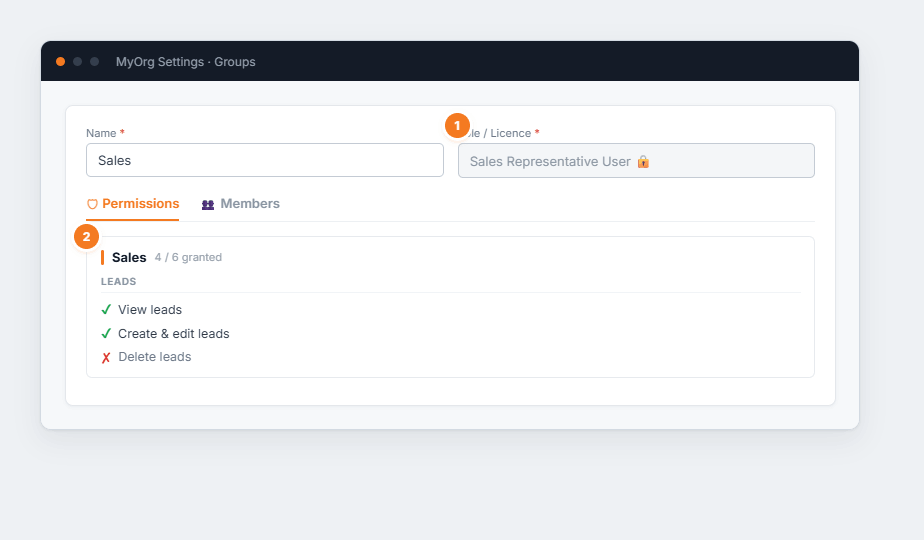Viewport: 924px width, 540px height.
Task: Click the 'Delete leads' text
Action: 154,357
